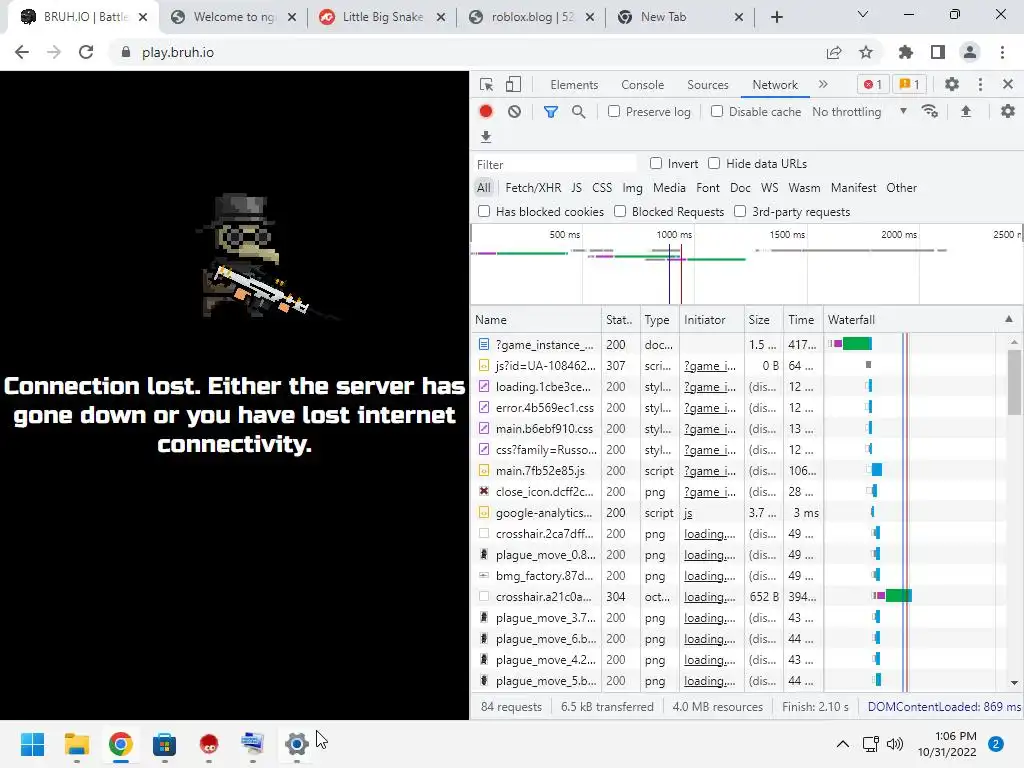
Task: Select the All request filter
Action: [483, 188]
